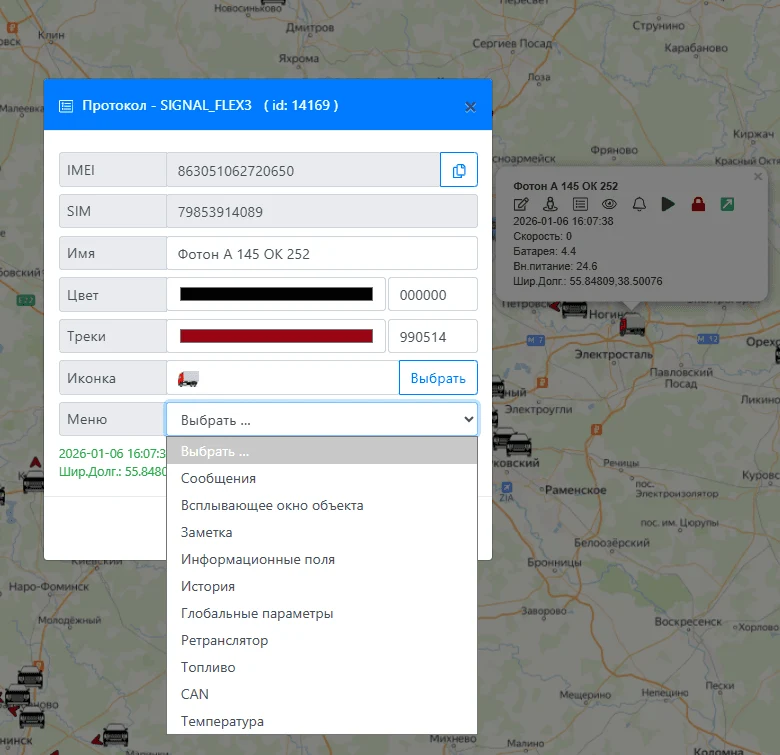Open the dark red Треки color swatch
Viewport: 780px width, 755px height.
pos(276,336)
